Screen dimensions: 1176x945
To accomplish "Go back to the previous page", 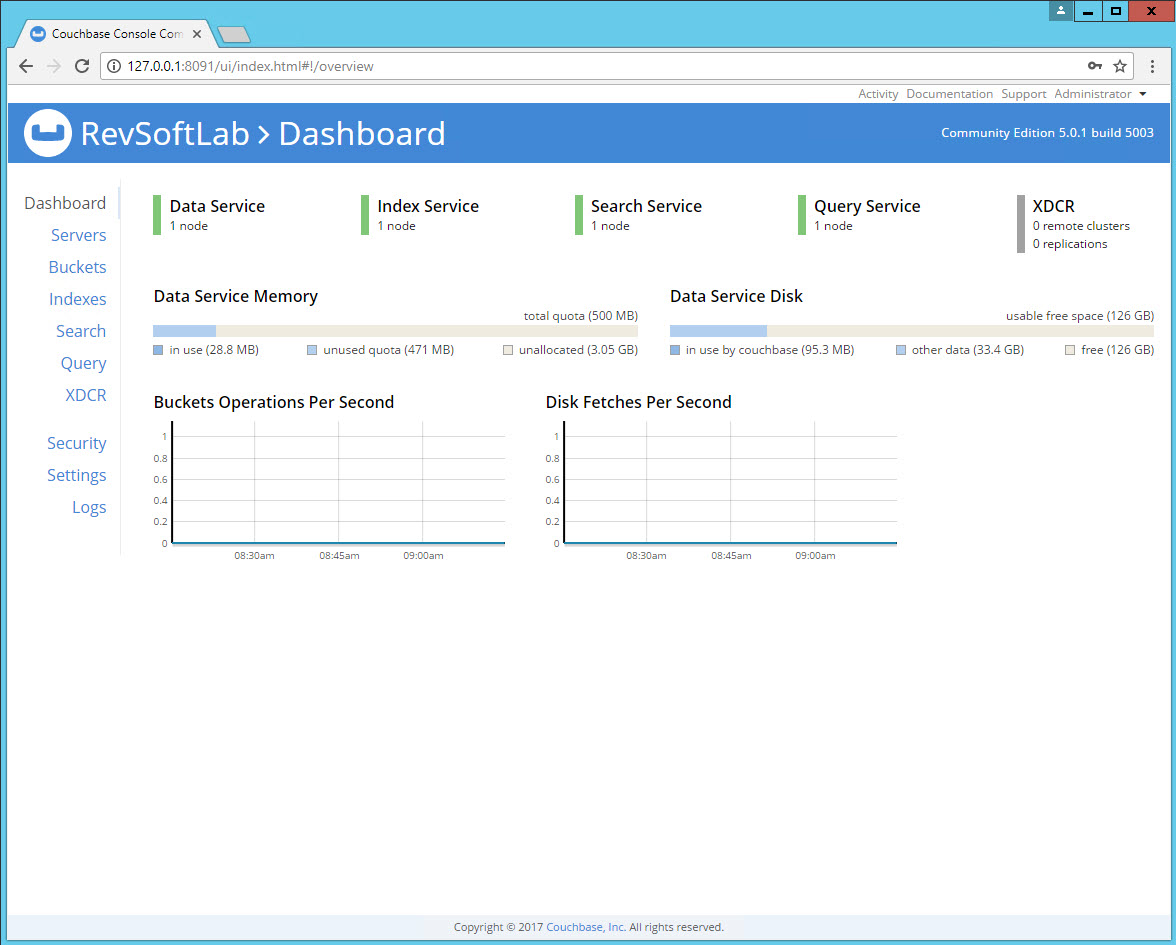I will tap(26, 66).
